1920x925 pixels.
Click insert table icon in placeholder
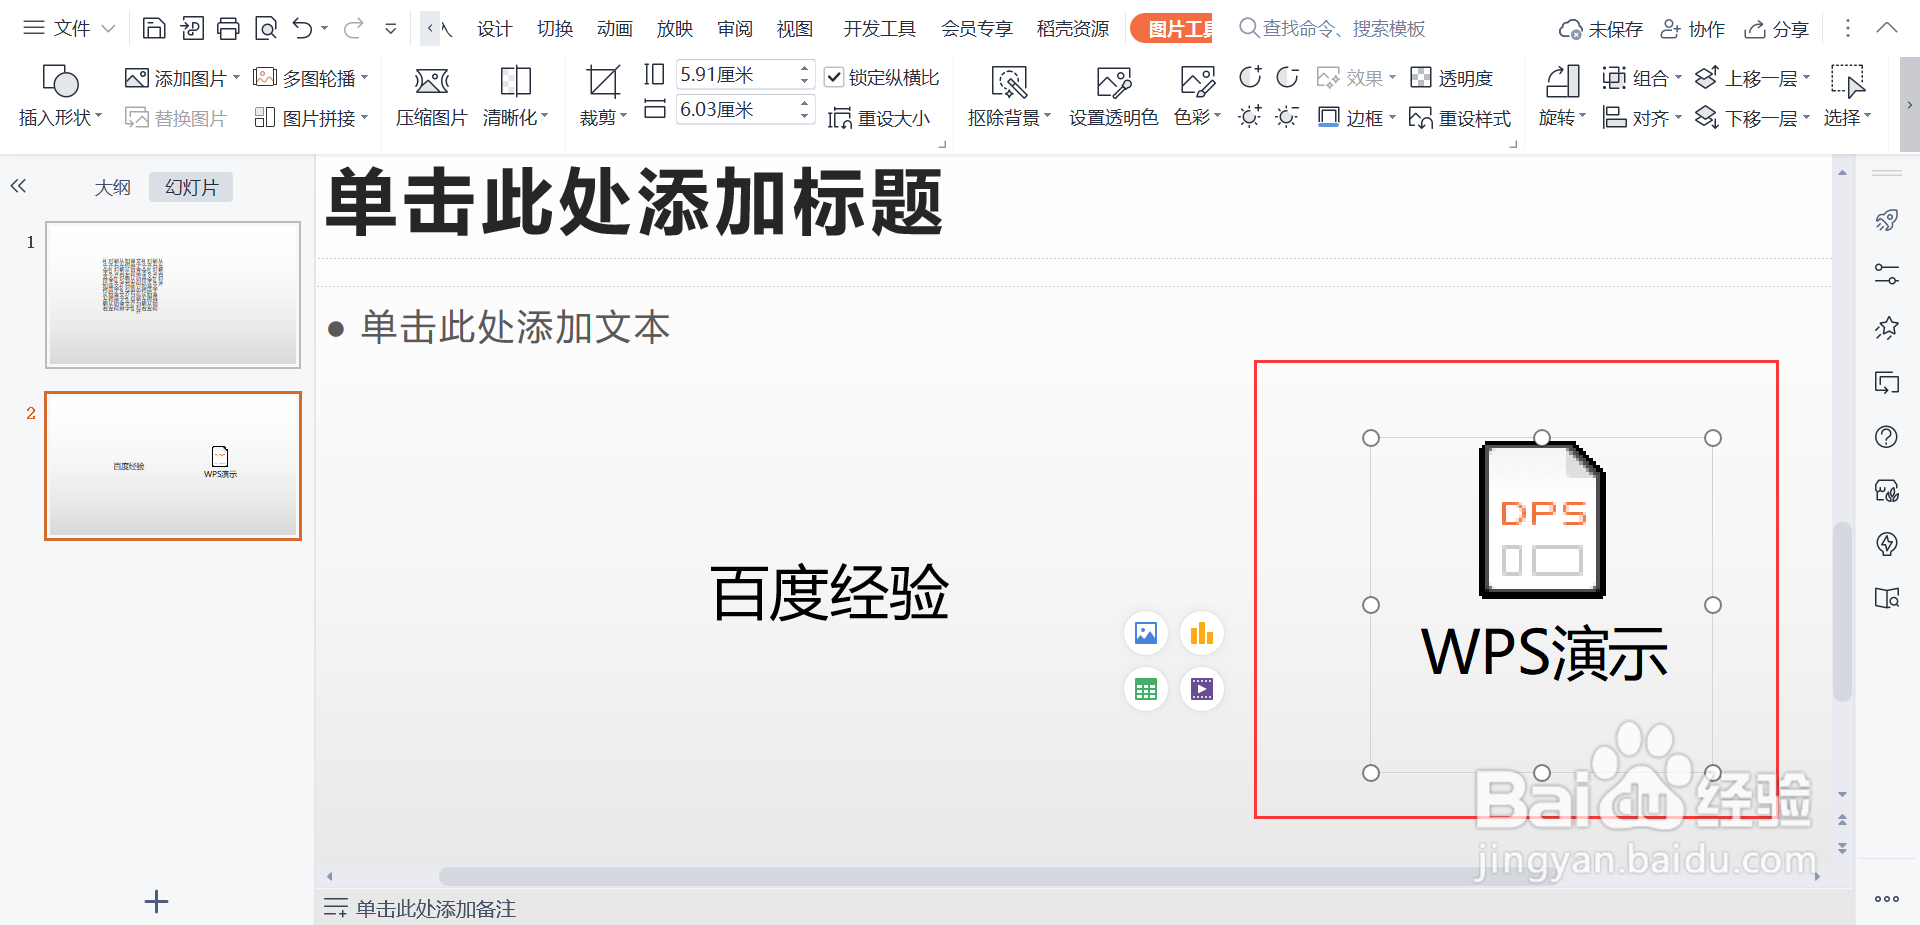pos(1146,689)
